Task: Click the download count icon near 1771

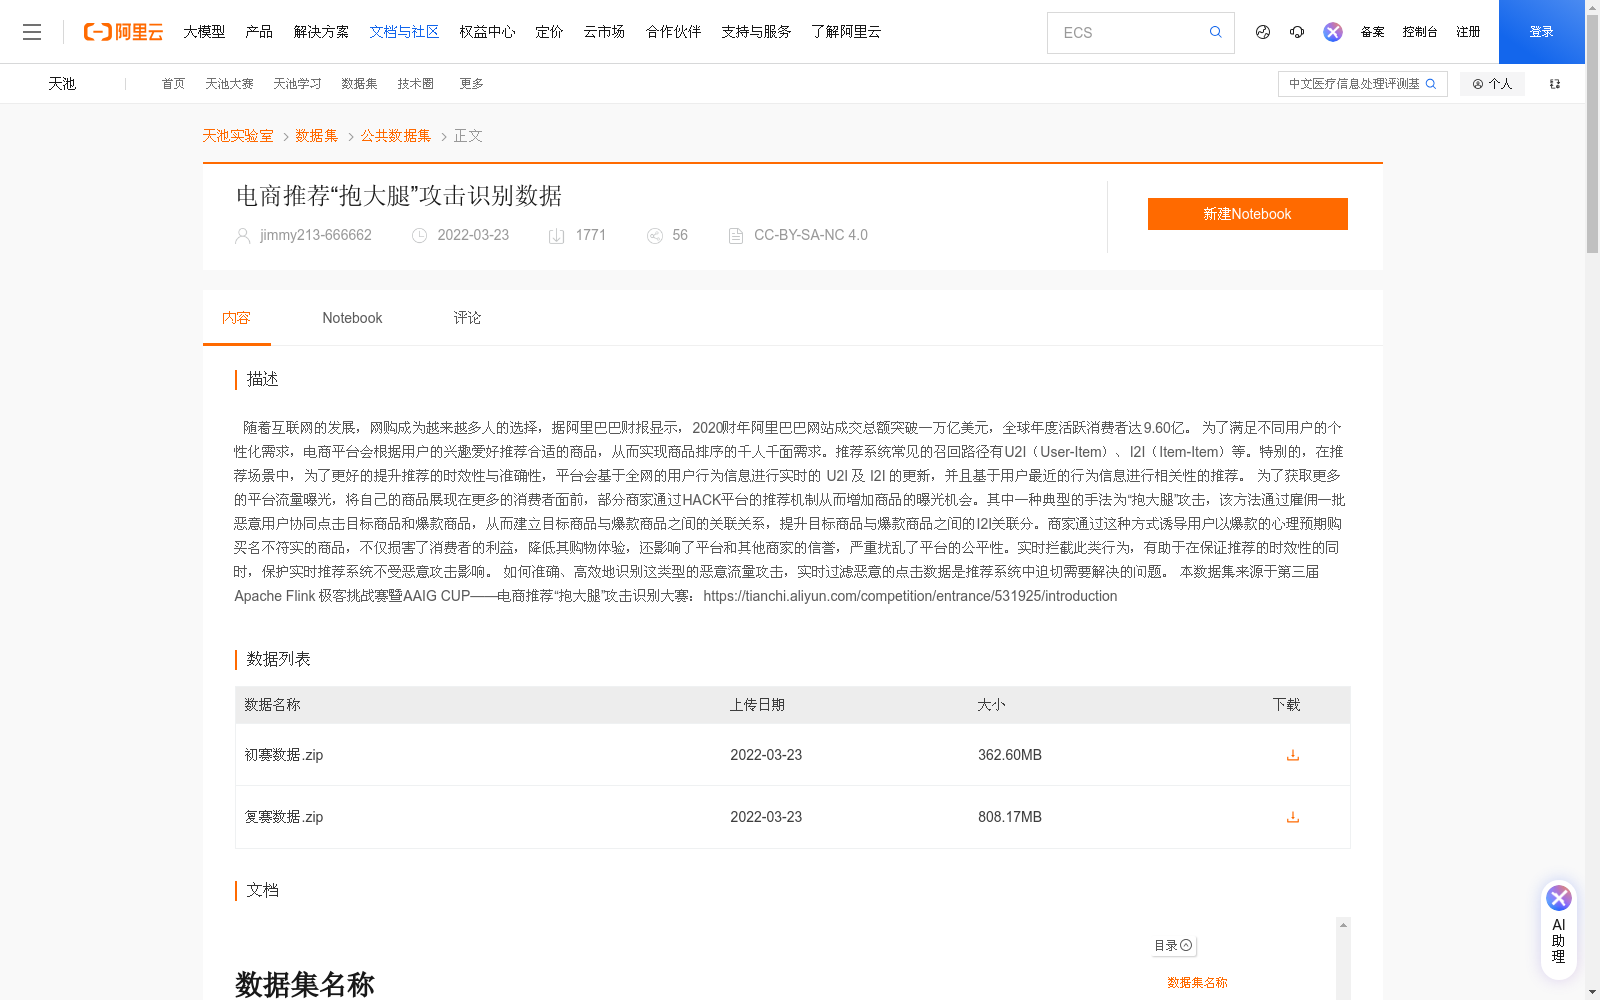Action: tap(557, 236)
